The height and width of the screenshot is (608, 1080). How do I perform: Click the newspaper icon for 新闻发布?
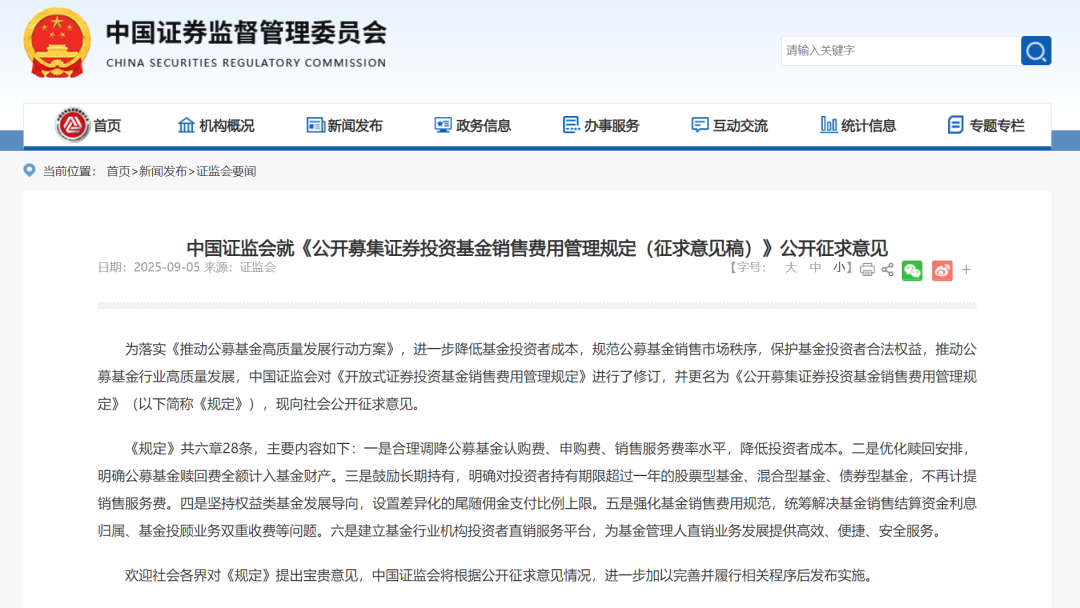315,125
